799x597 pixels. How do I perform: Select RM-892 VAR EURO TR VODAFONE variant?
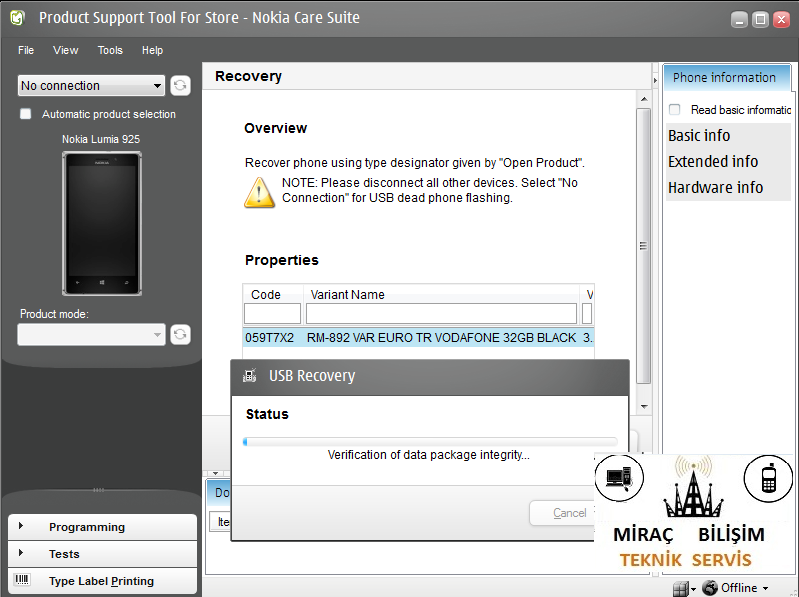(x=441, y=338)
